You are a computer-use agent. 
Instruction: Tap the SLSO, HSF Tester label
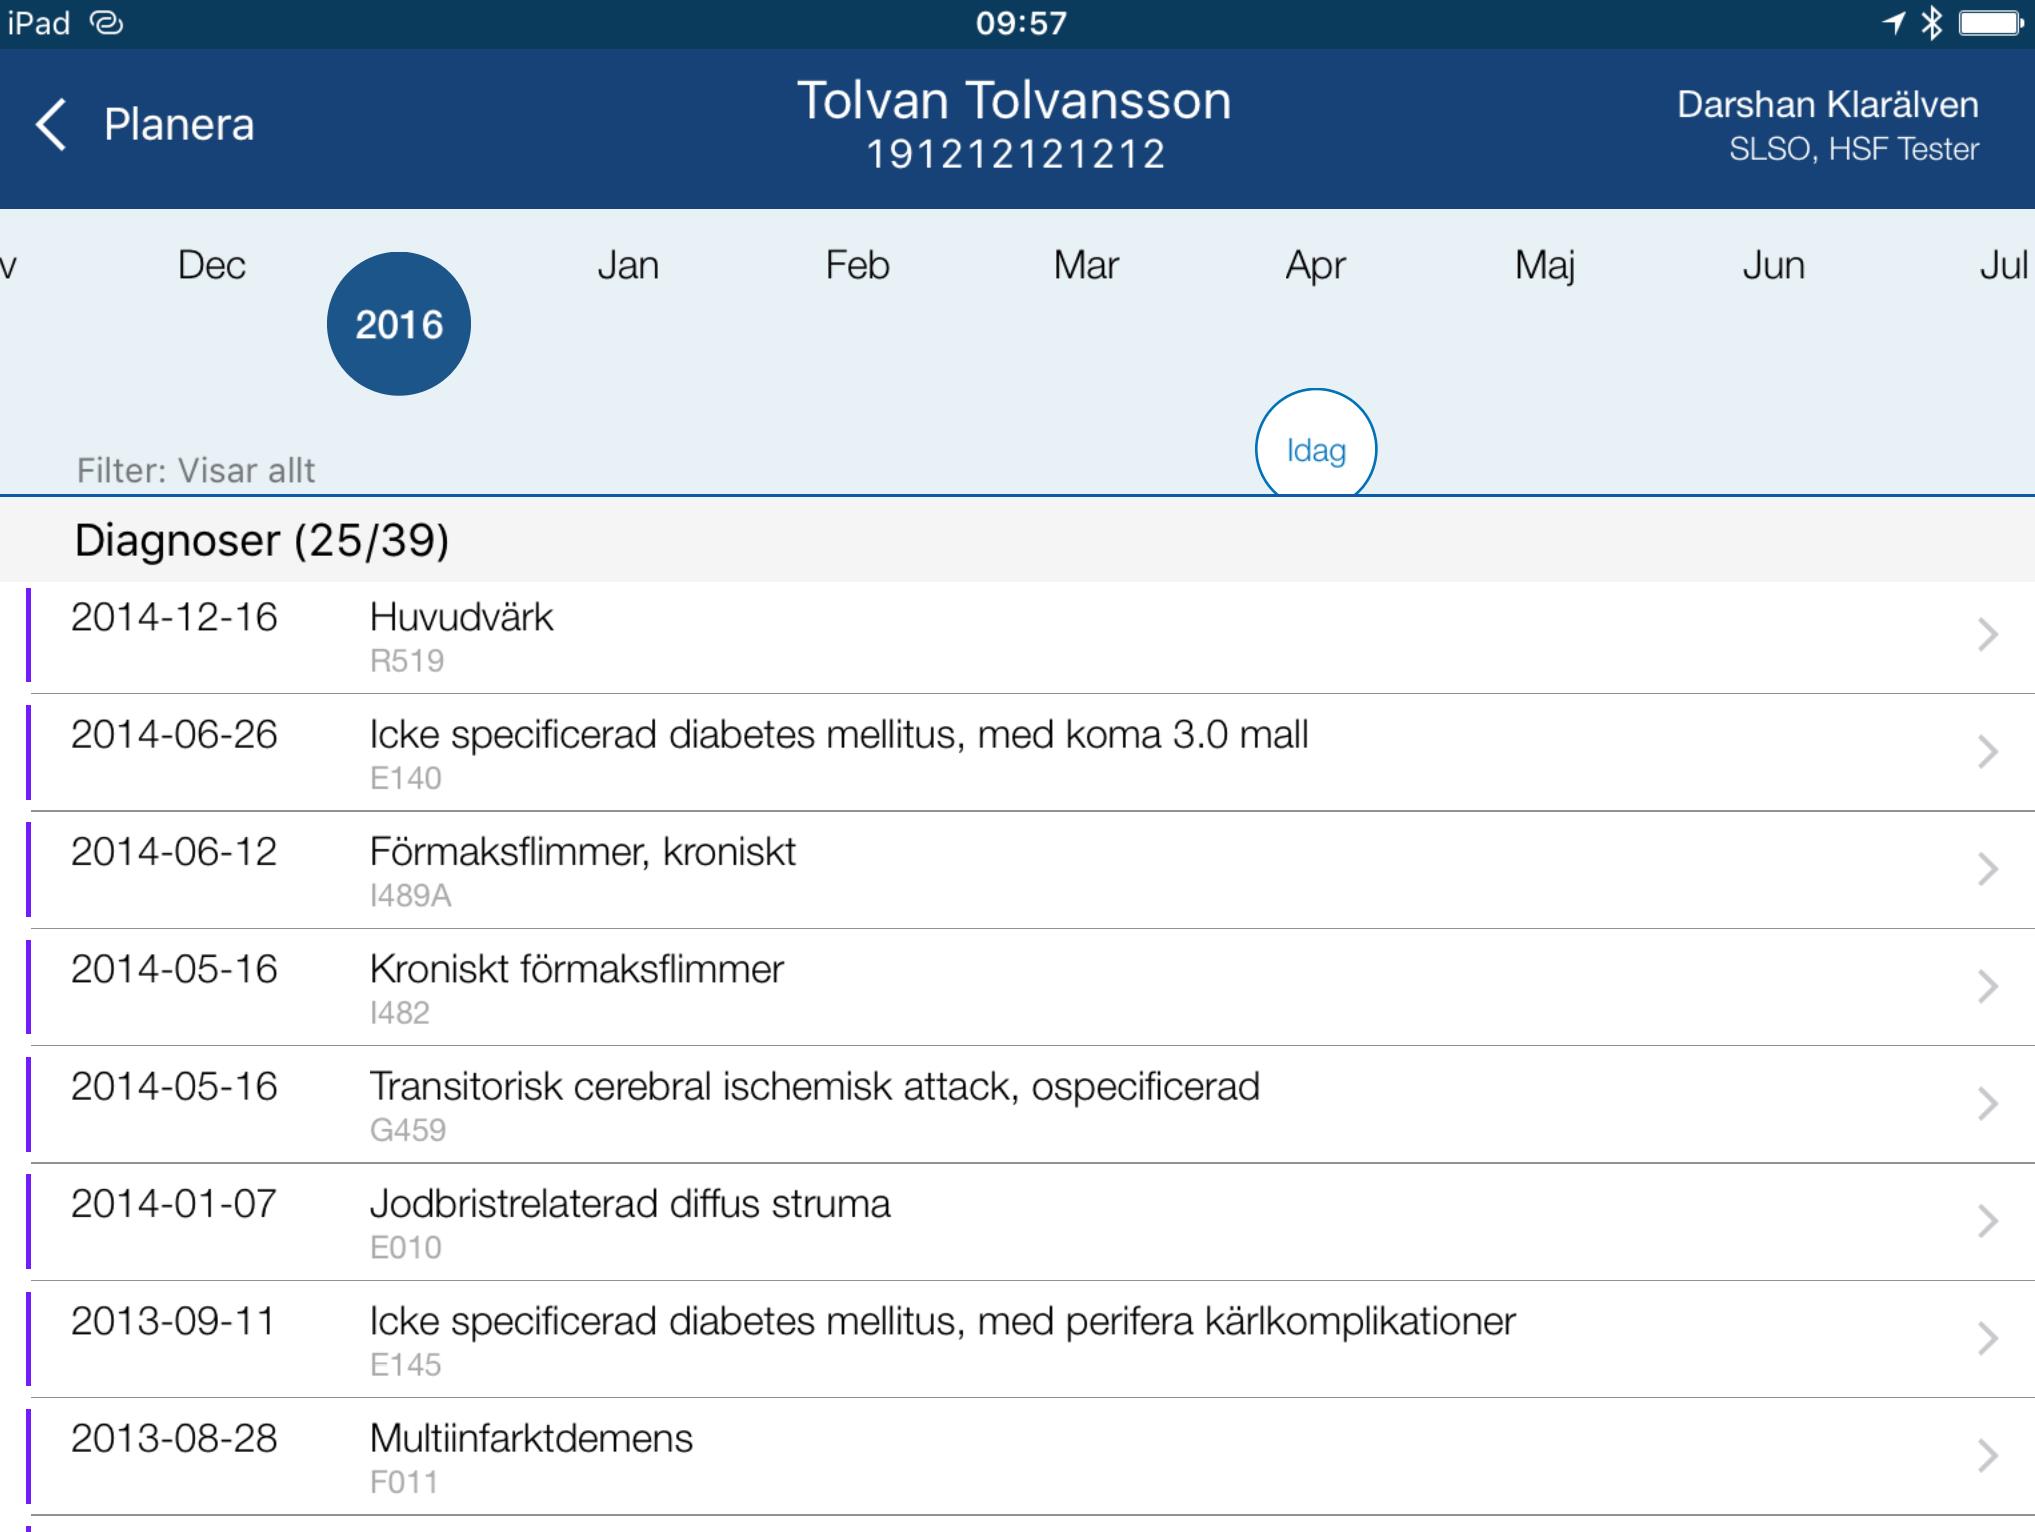coord(1854,149)
